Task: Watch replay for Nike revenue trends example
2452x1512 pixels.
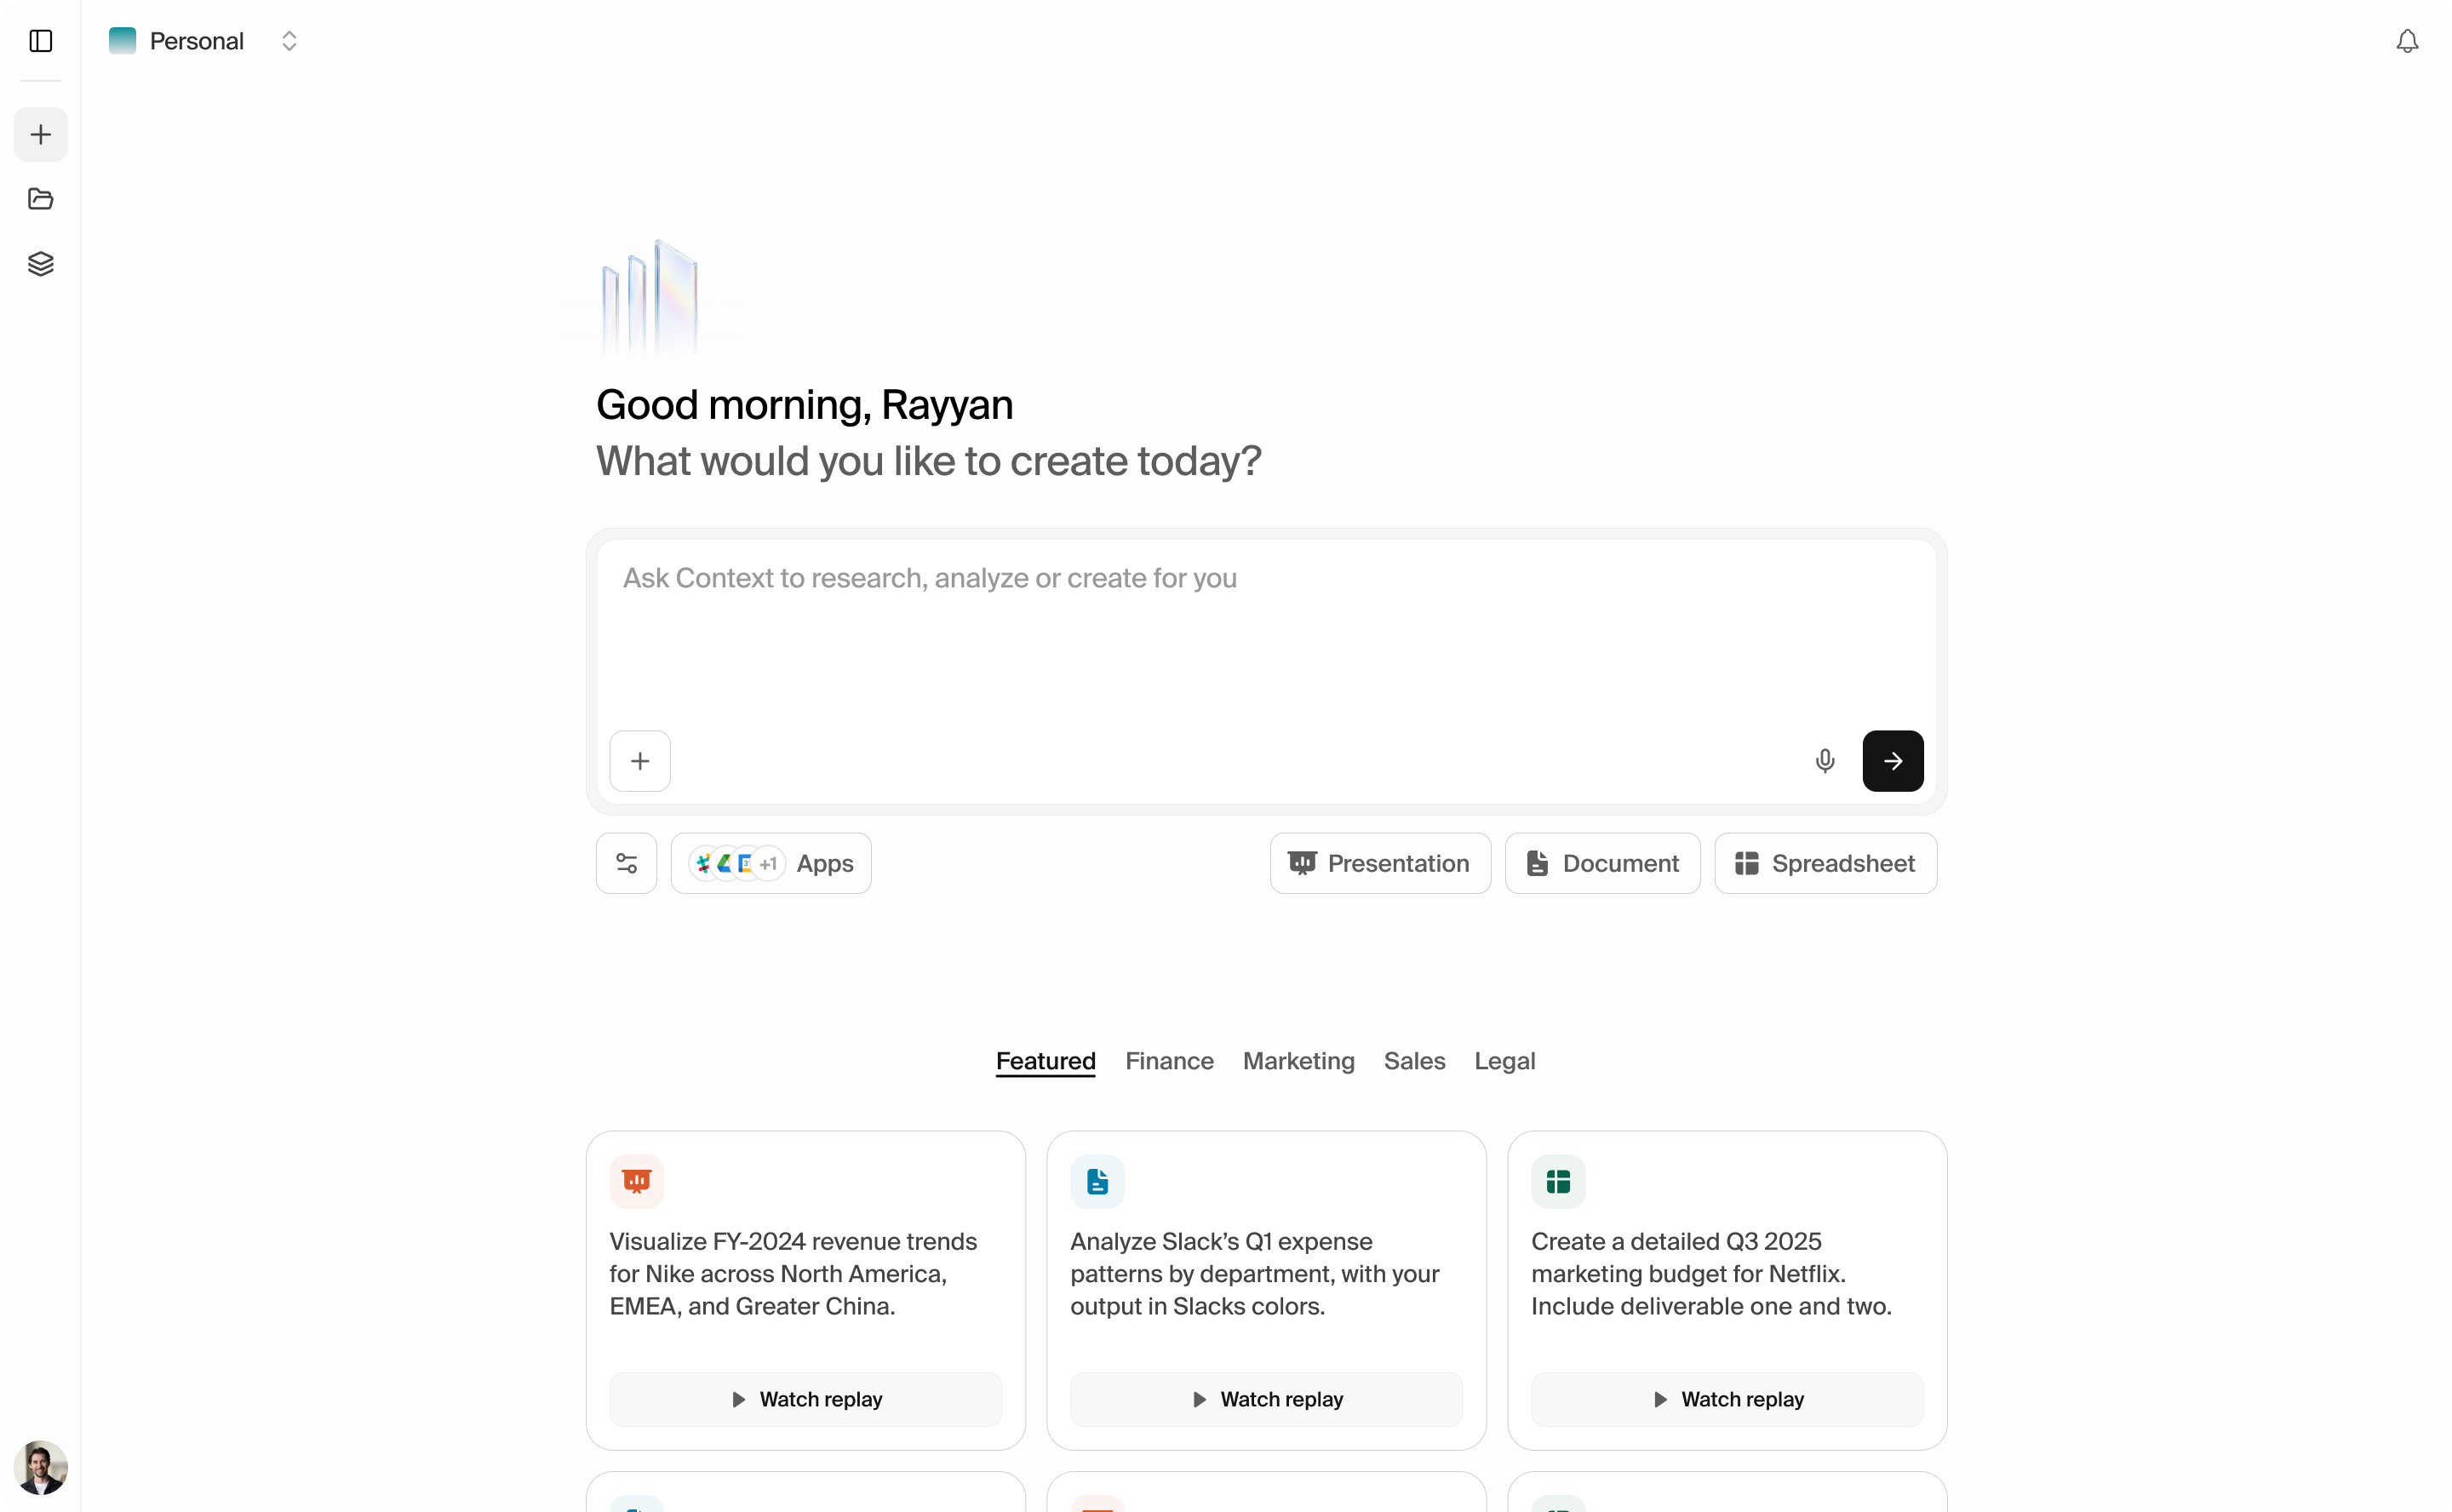Action: tap(805, 1399)
